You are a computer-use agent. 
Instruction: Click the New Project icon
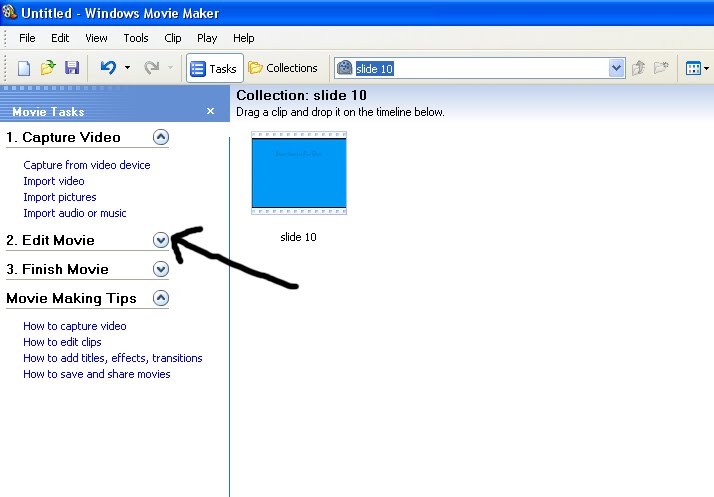tap(24, 68)
